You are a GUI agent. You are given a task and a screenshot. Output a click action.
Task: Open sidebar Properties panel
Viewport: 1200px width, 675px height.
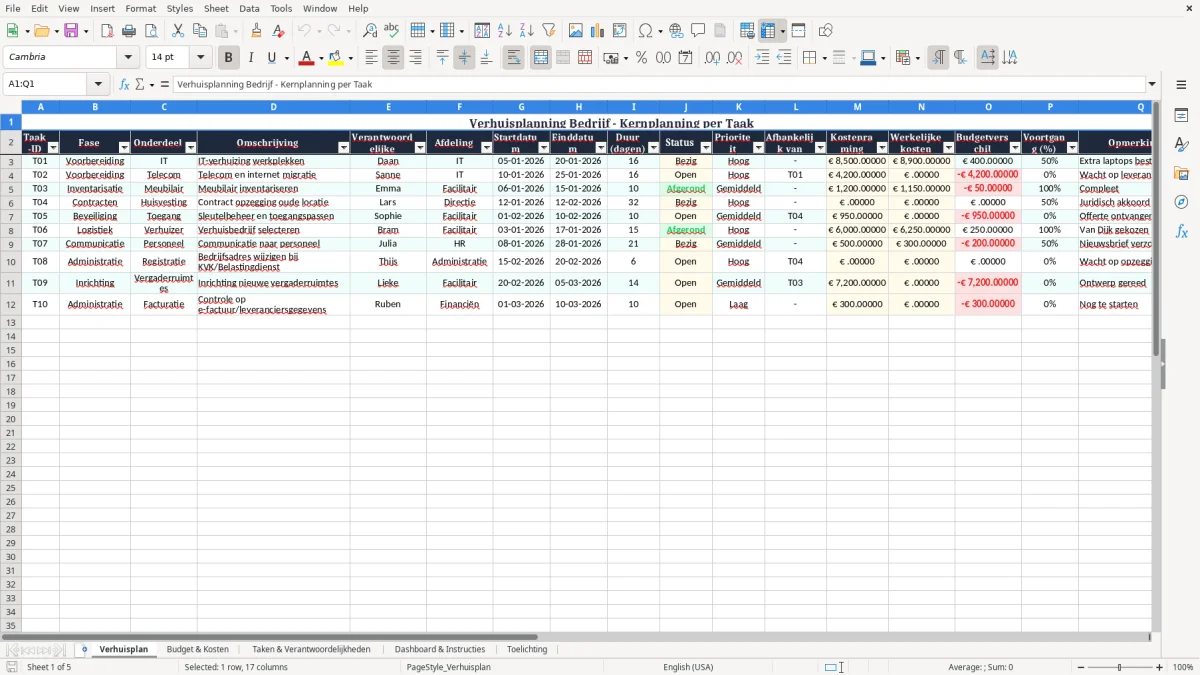1181,116
